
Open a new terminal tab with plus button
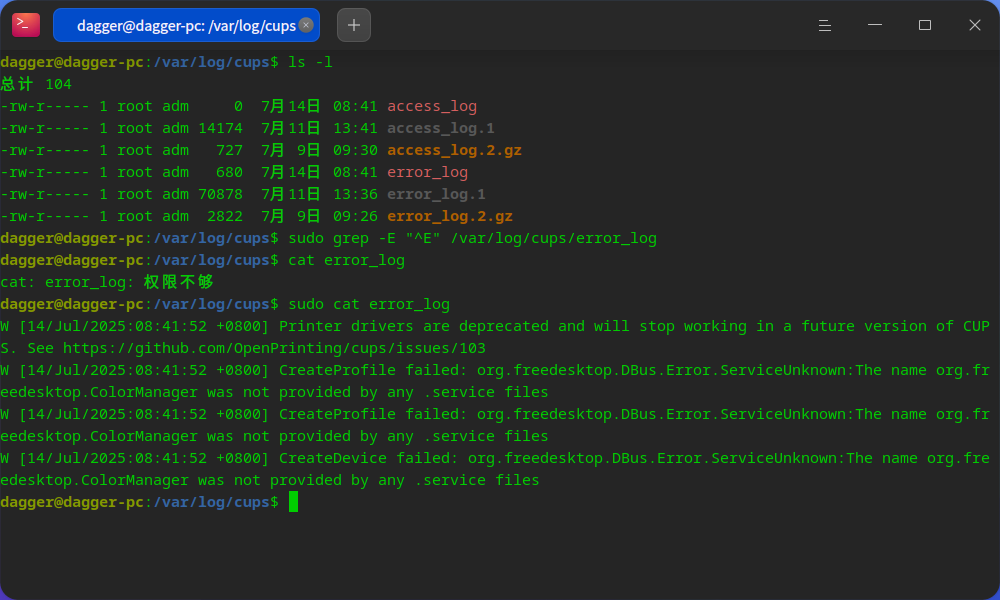(x=354, y=26)
